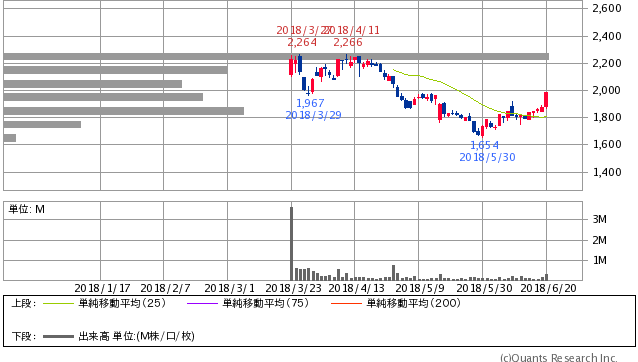Select the blue 2018/5/30 low annotation
638x362 pixels.
(487, 157)
